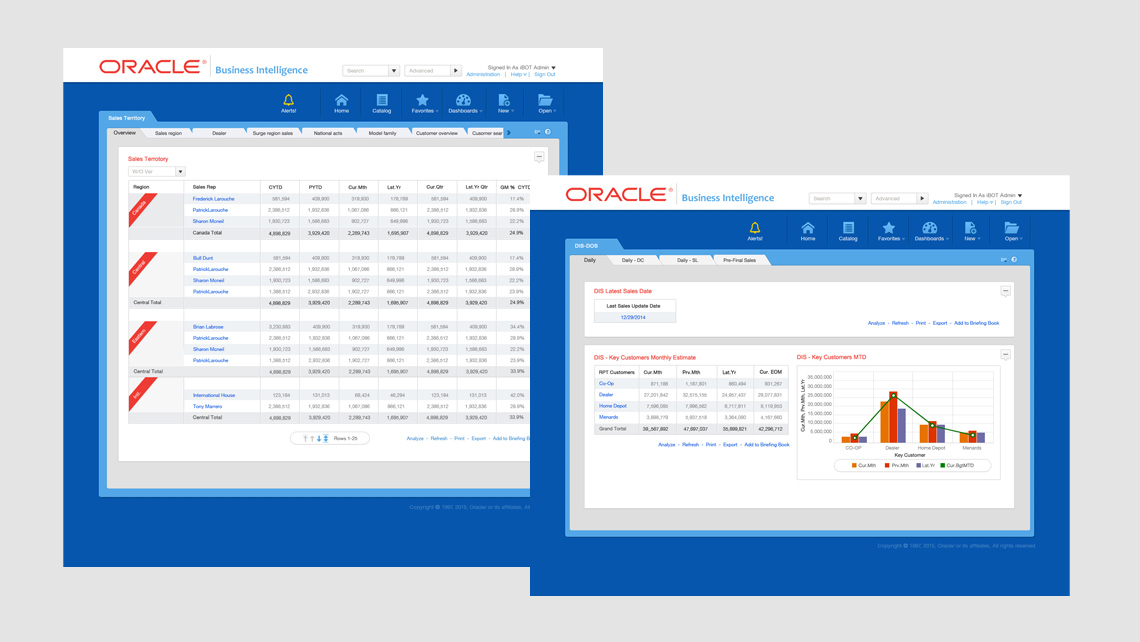Click the Alerts bell in Sales Territory window
This screenshot has width=1140, height=642.
tap(289, 101)
